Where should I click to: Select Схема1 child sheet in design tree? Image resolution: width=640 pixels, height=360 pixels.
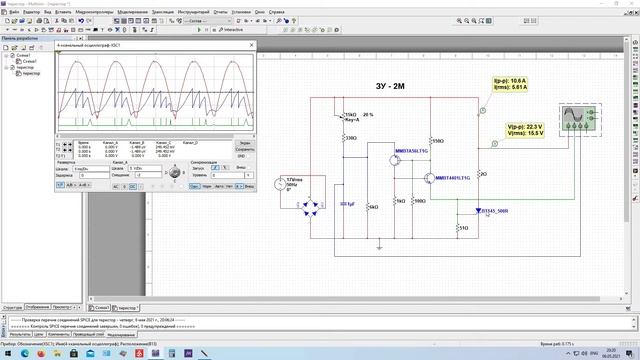tap(29, 61)
